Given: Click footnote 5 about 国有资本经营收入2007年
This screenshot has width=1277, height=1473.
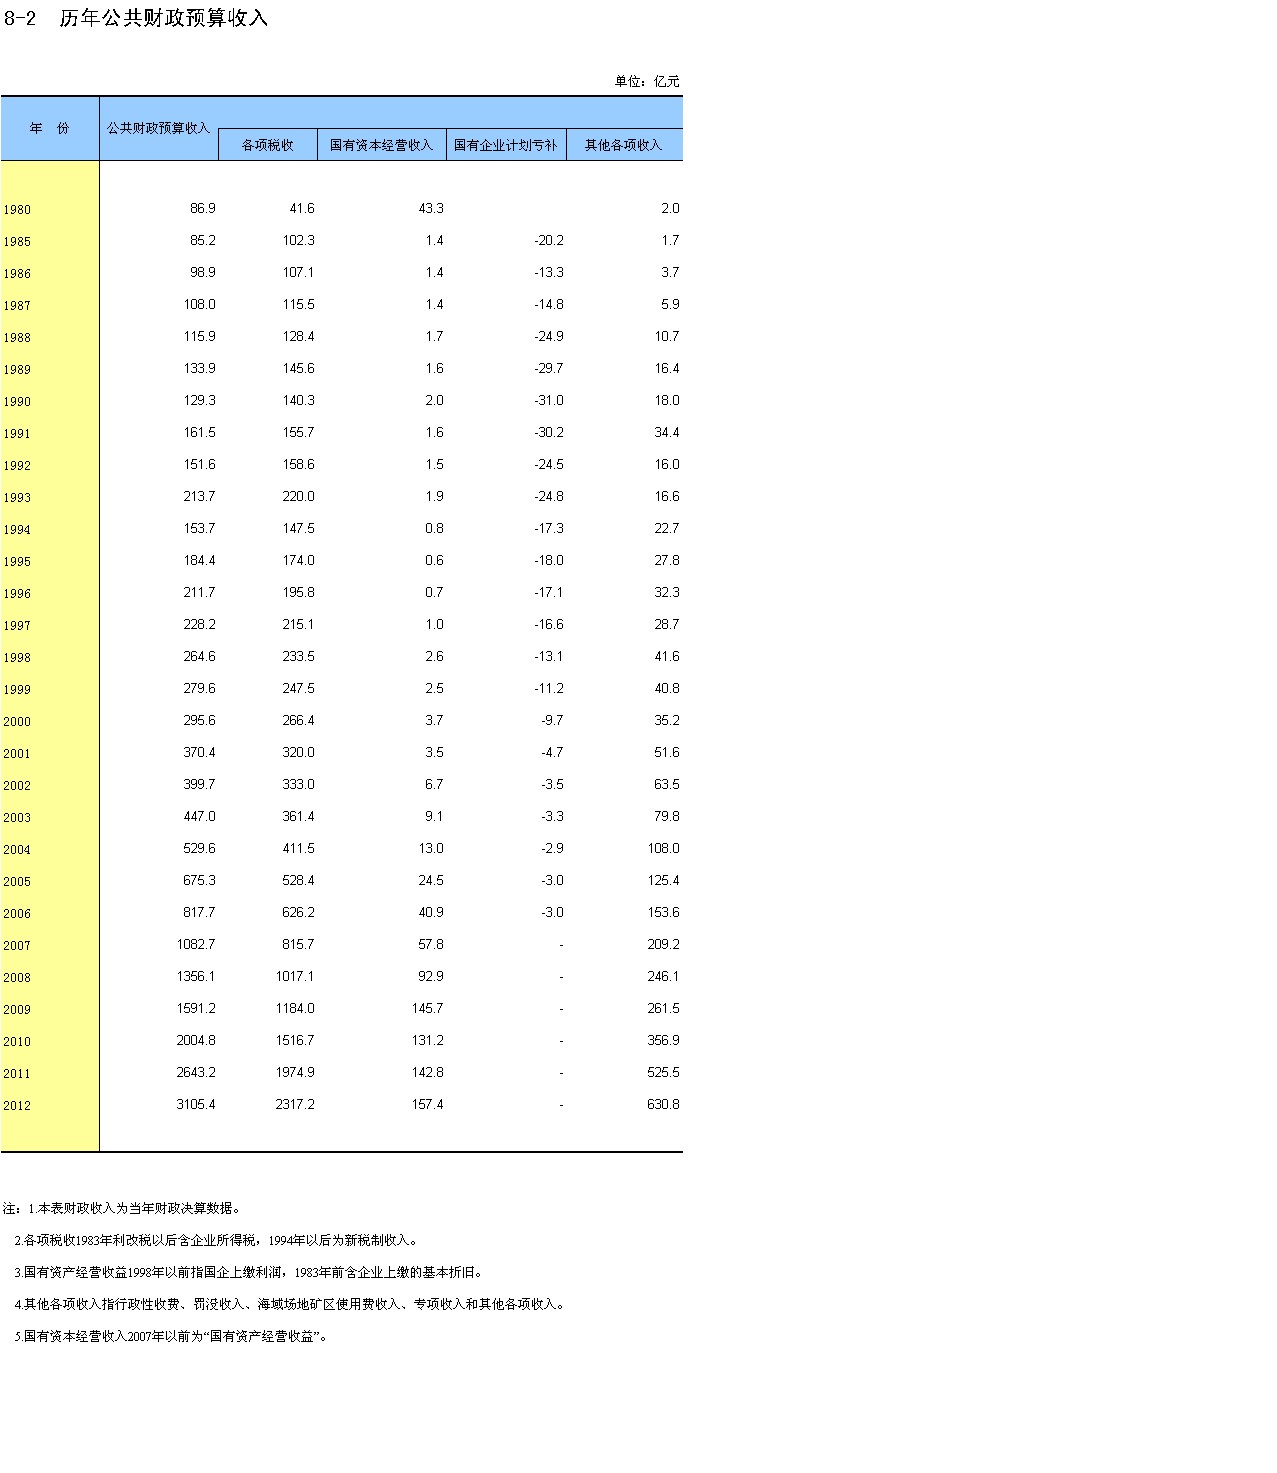Looking at the screenshot, I should click(x=172, y=1337).
